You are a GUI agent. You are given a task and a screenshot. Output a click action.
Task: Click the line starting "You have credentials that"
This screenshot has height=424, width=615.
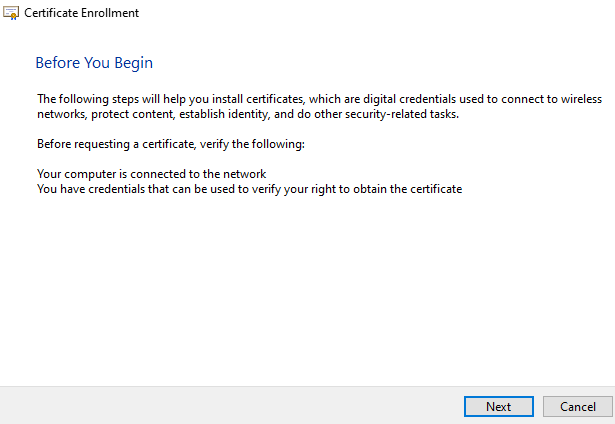pyautogui.click(x=249, y=189)
